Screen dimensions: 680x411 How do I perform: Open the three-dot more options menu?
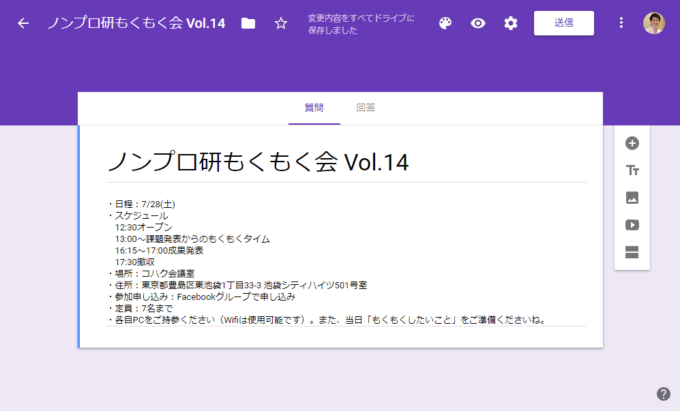point(621,23)
